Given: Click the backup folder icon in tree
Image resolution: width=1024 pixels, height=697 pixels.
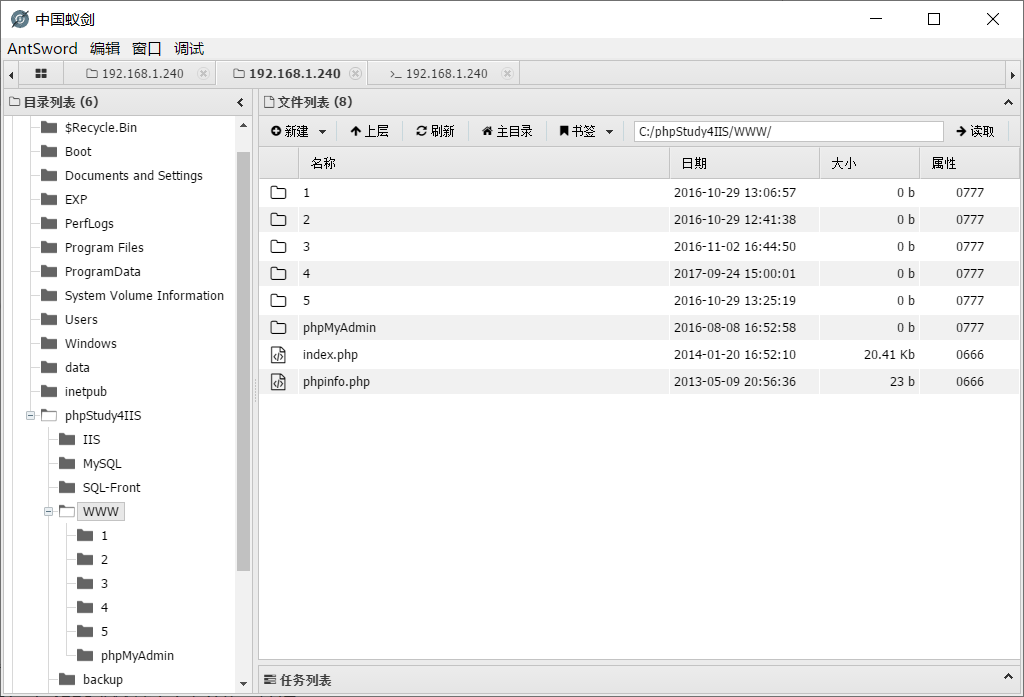Looking at the screenshot, I should [x=67, y=679].
